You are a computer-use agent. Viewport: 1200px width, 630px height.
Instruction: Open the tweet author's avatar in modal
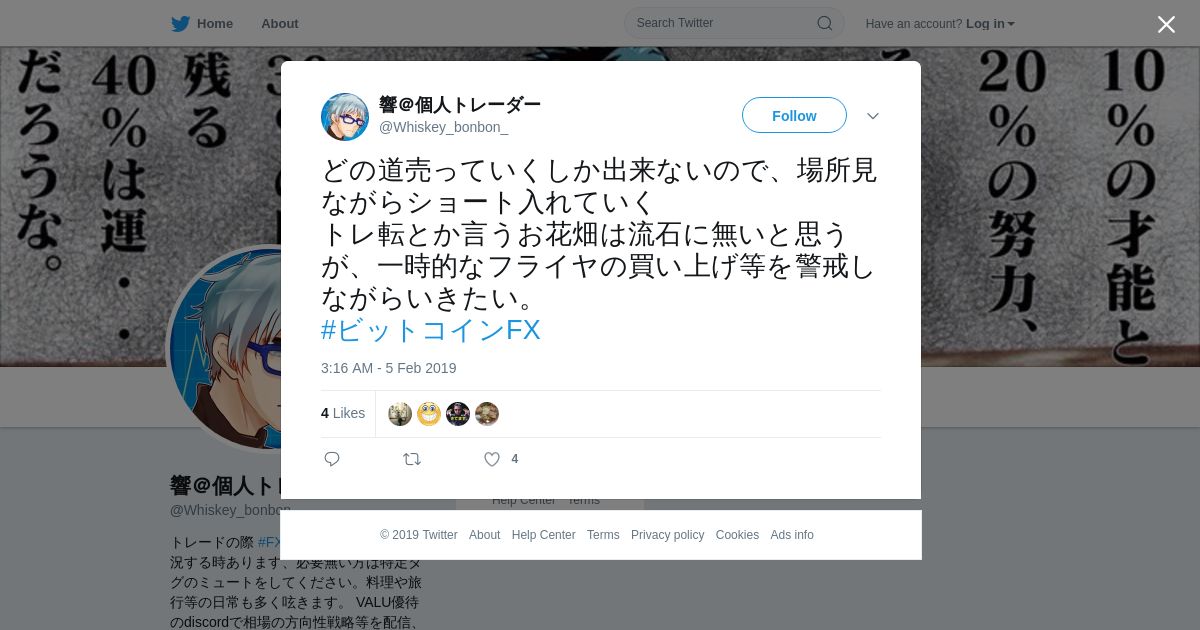click(x=345, y=117)
